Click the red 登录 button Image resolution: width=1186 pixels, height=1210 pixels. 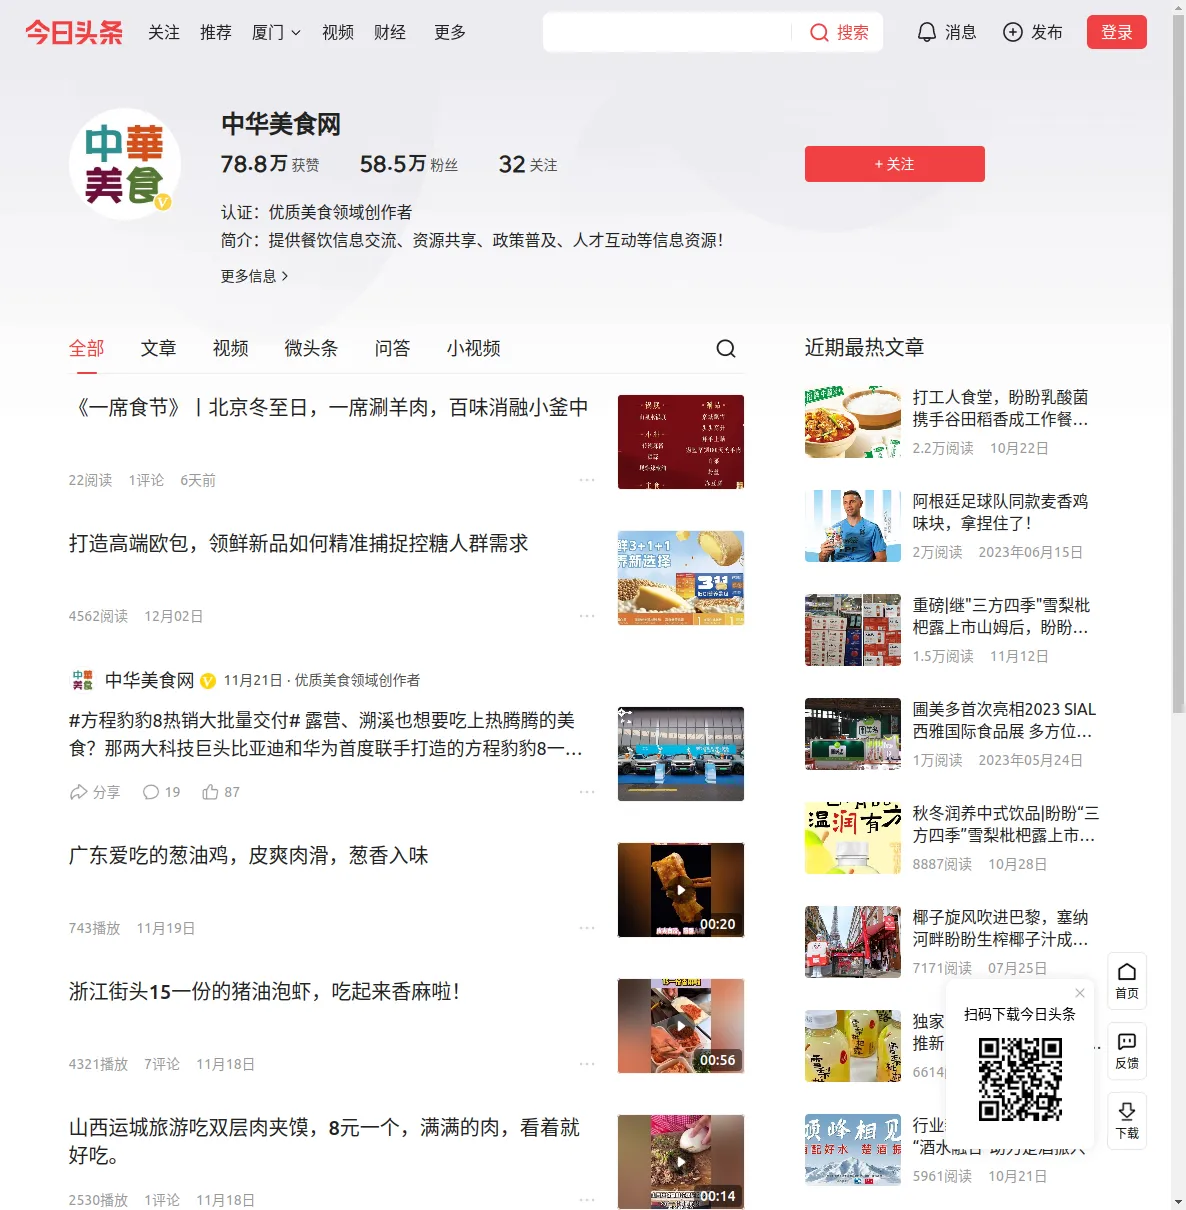coord(1117,32)
